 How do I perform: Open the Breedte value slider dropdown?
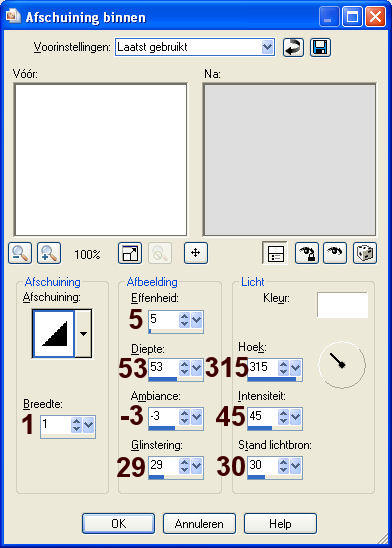(89, 425)
